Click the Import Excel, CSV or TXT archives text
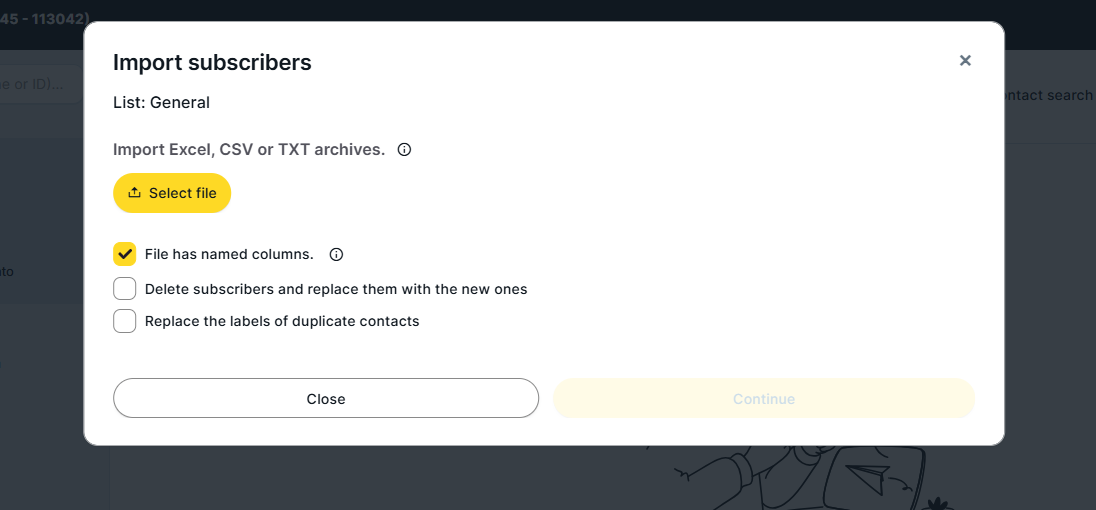Image resolution: width=1096 pixels, height=510 pixels. click(249, 150)
